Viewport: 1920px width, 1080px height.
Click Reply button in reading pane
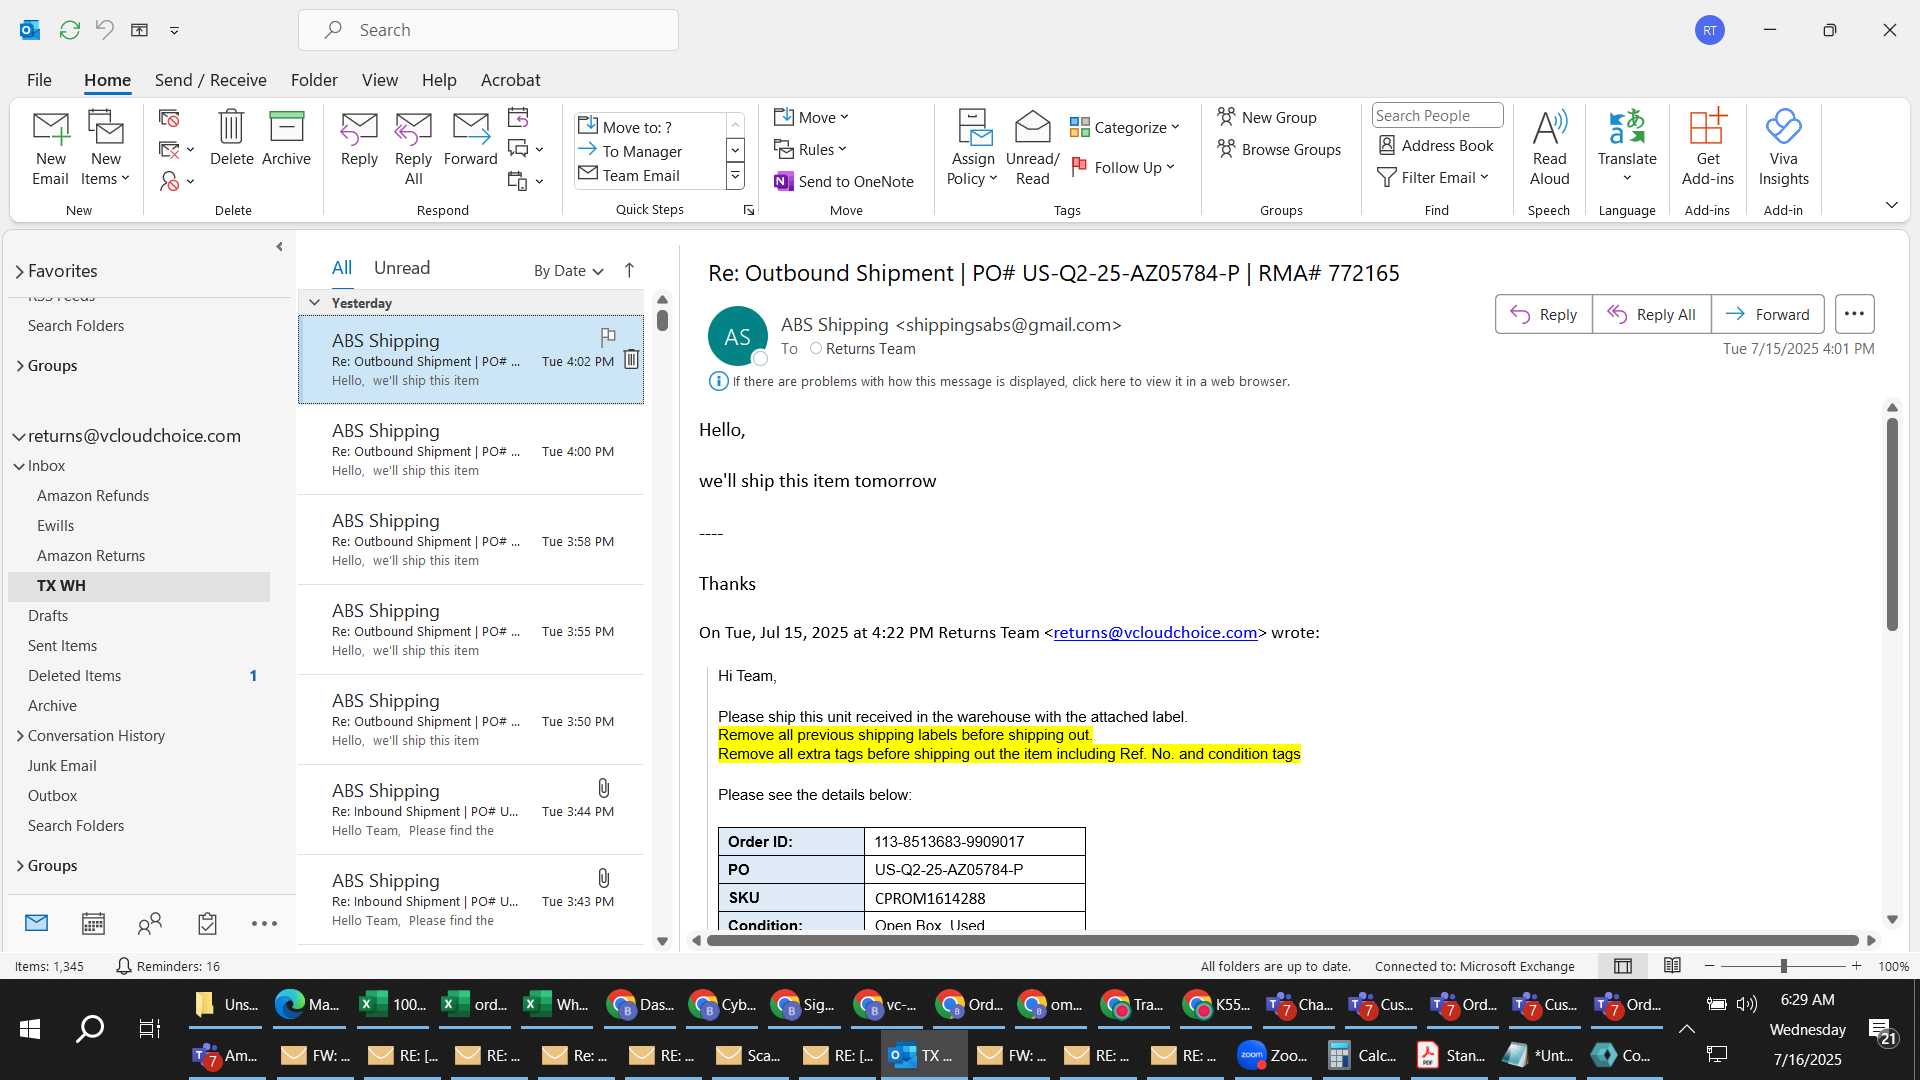[1543, 314]
